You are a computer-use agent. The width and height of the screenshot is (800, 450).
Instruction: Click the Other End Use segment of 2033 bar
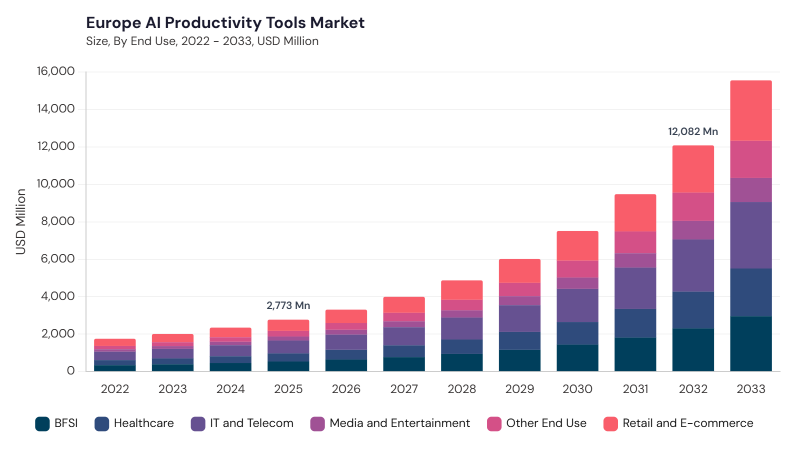pyautogui.click(x=751, y=159)
